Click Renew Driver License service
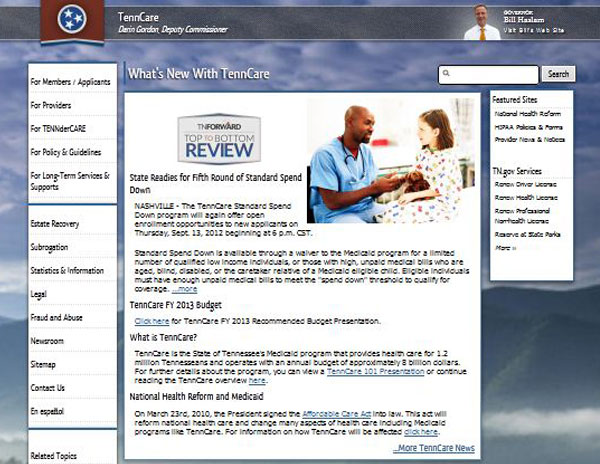 (x=526, y=184)
